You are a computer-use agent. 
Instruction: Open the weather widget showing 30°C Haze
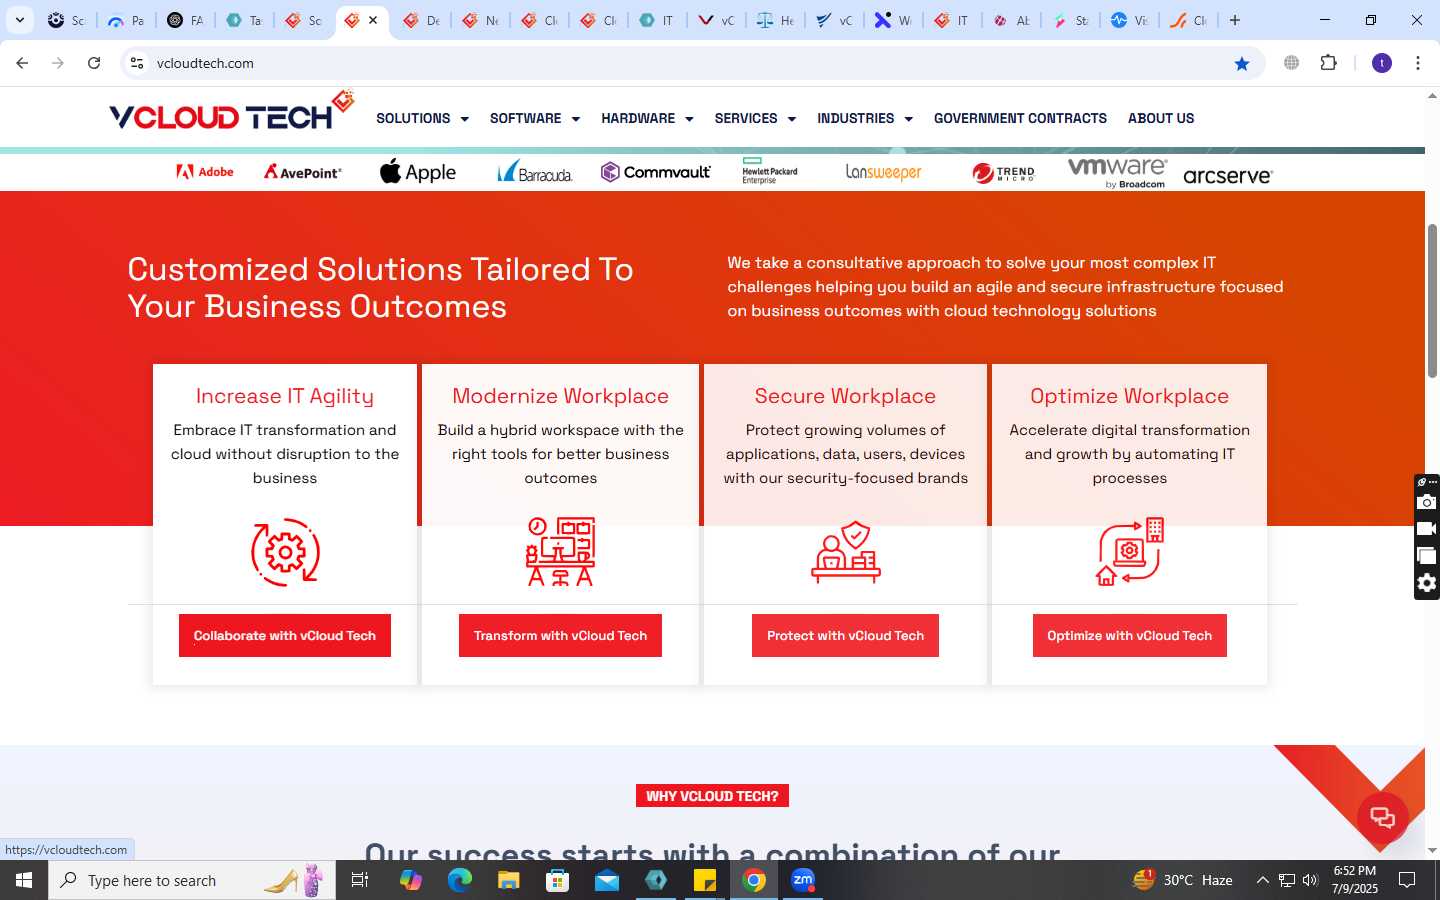[1183, 880]
